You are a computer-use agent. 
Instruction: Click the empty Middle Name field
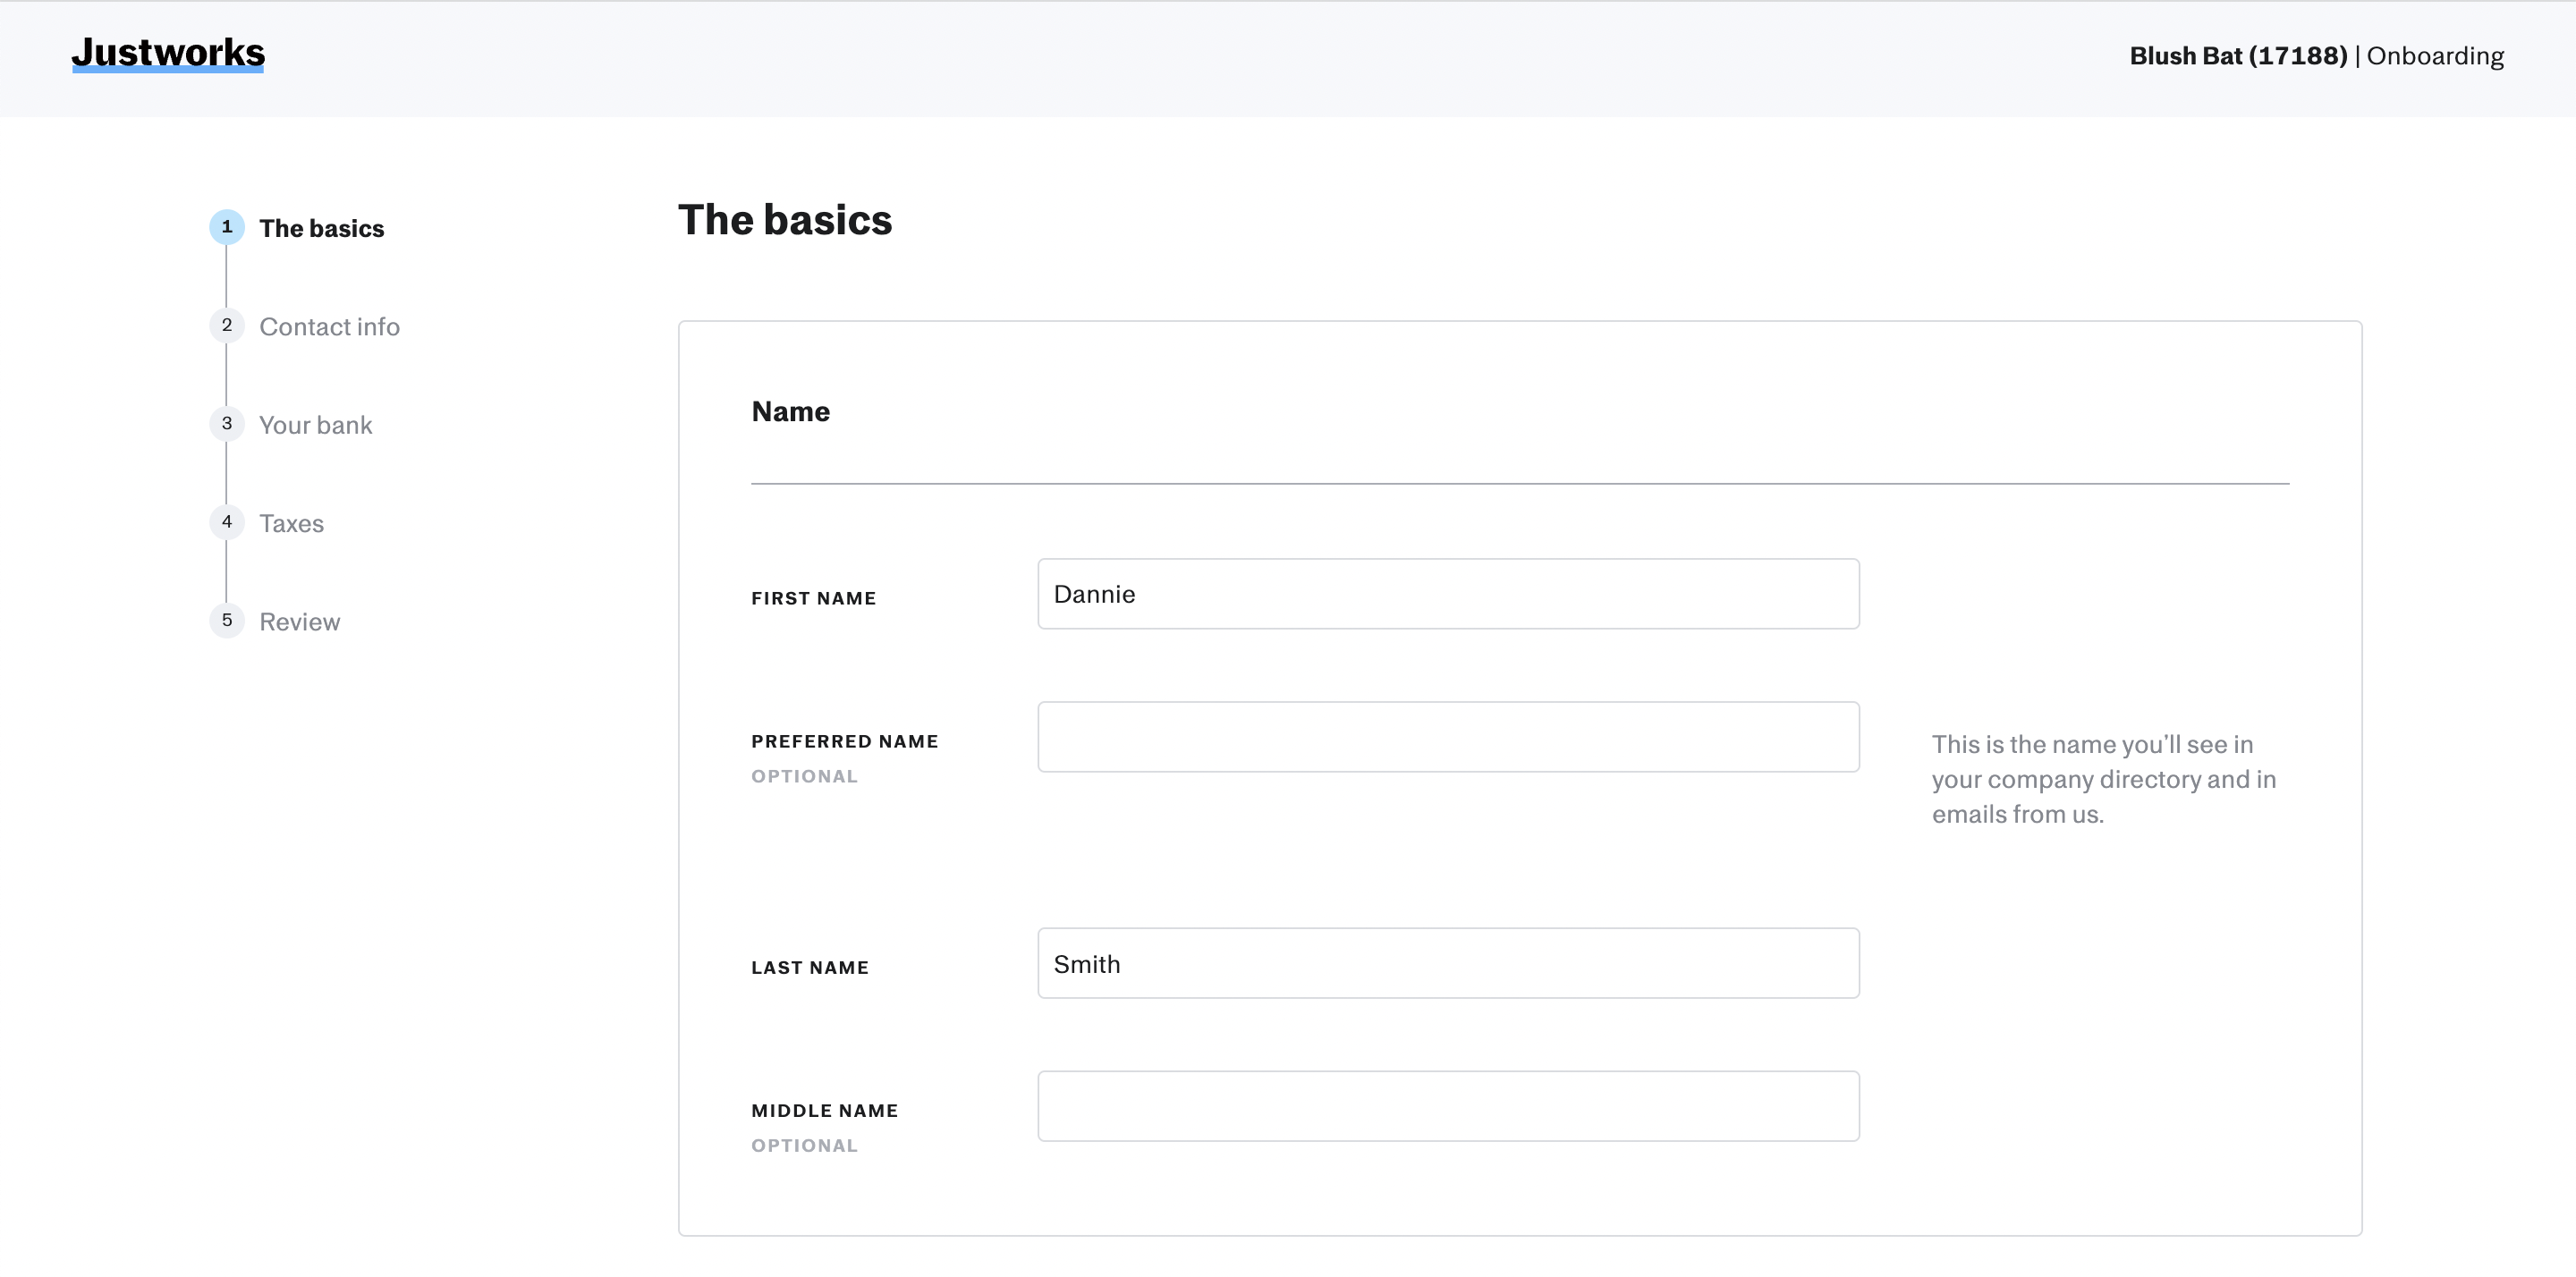[x=1448, y=1106]
